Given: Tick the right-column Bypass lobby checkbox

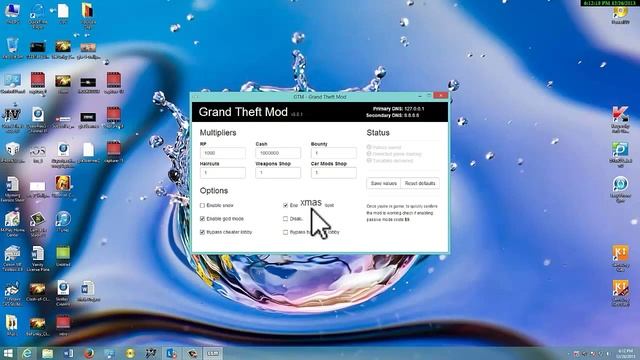Looking at the screenshot, I should (285, 232).
